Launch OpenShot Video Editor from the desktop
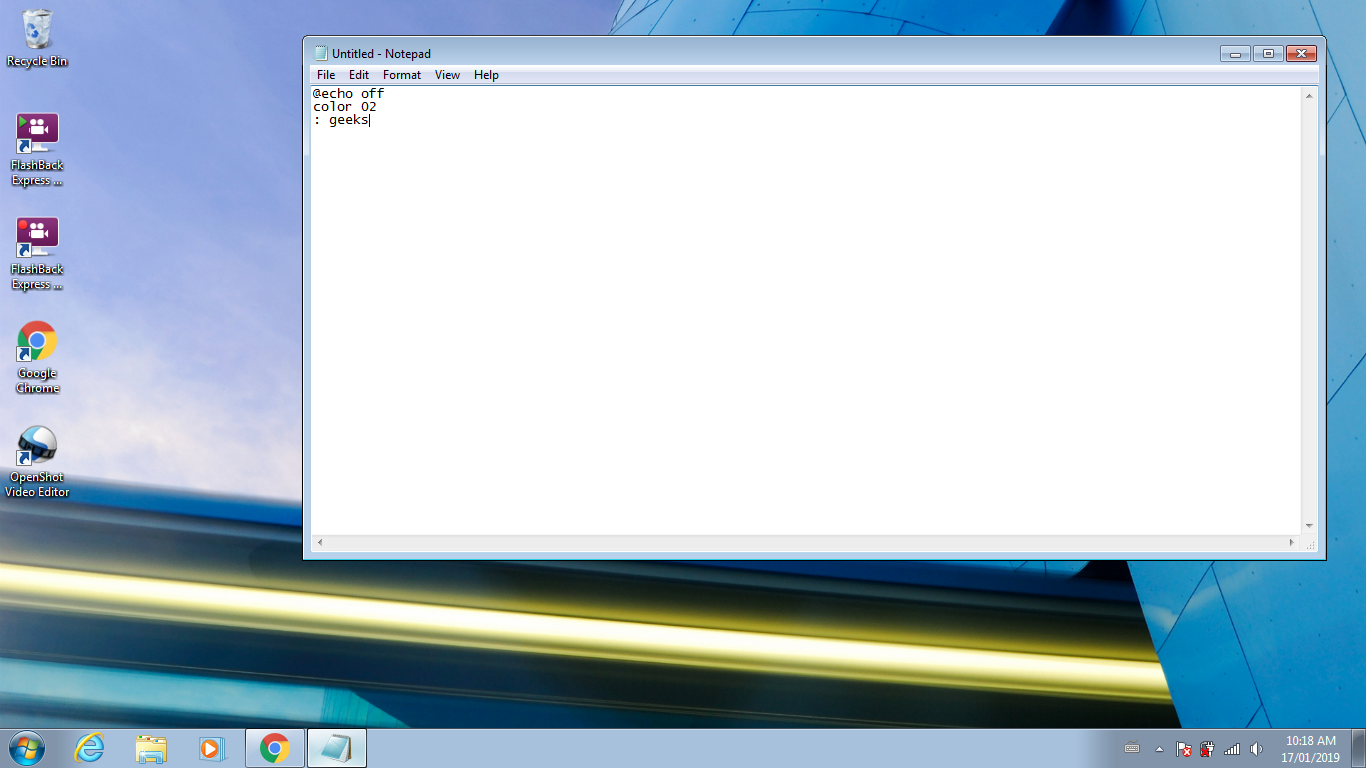1366x768 pixels. (37, 443)
